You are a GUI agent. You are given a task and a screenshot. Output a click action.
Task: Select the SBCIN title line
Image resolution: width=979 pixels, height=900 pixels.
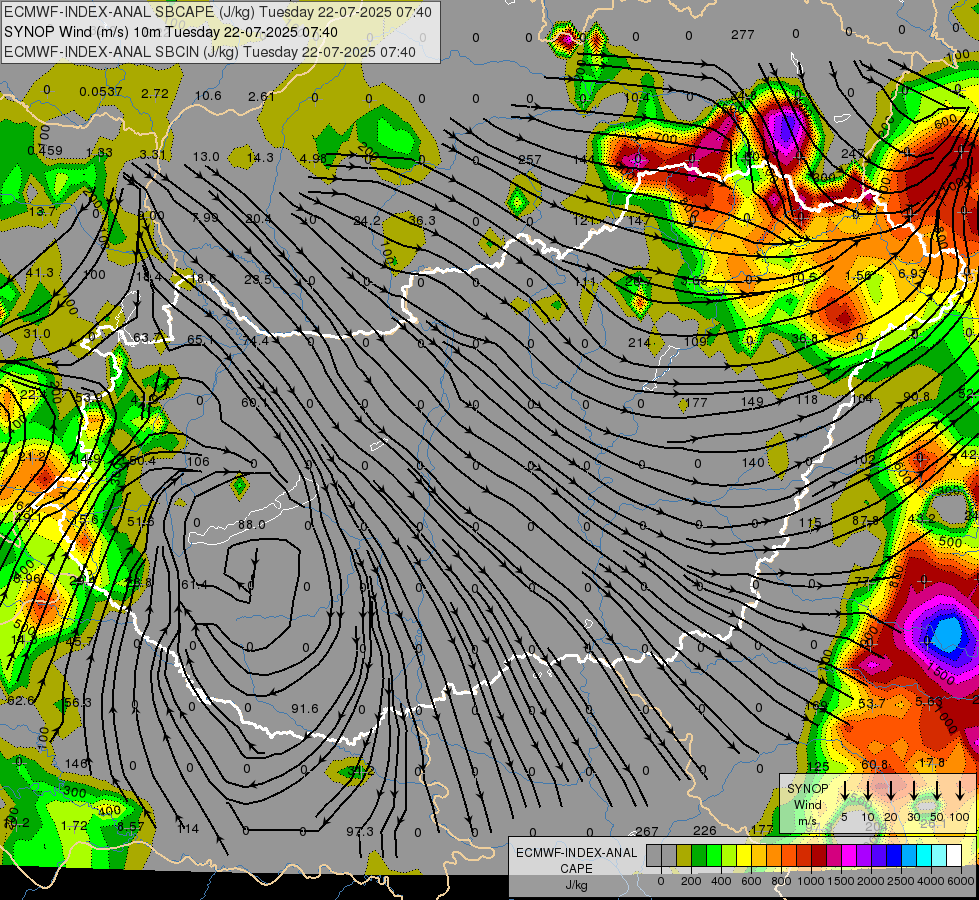[x=209, y=52]
